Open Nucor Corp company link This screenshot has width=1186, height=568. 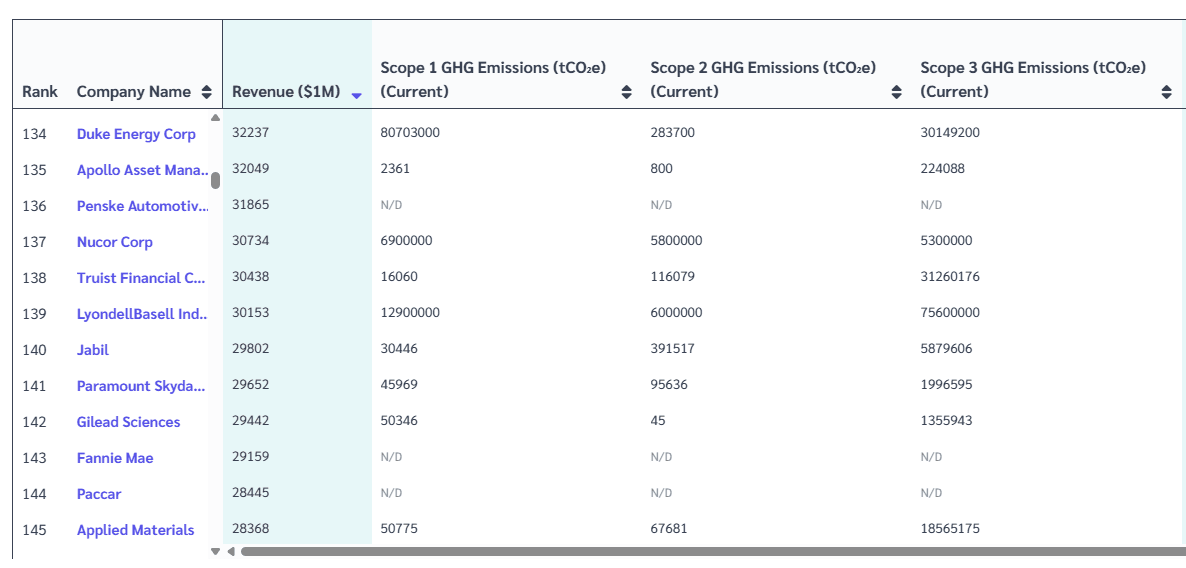tap(114, 242)
